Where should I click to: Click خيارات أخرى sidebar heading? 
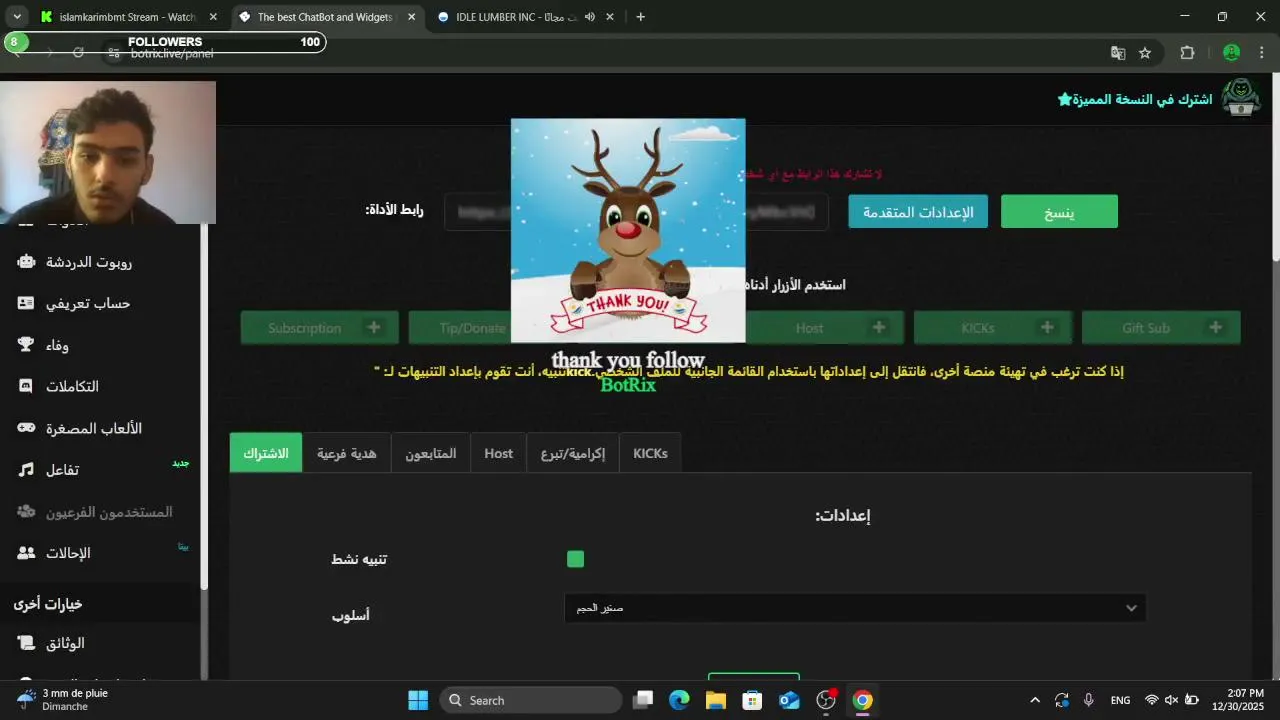pos(48,604)
